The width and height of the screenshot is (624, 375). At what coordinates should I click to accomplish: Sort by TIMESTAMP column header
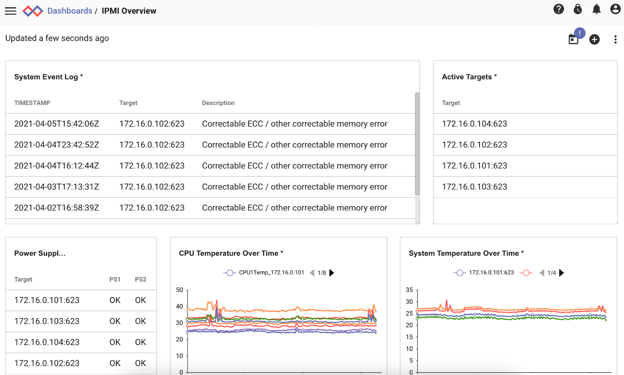pyautogui.click(x=32, y=103)
